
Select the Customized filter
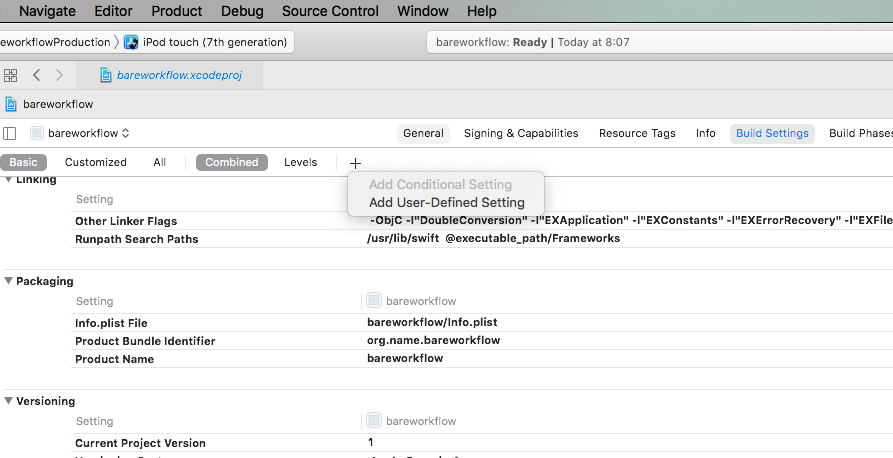(96, 162)
